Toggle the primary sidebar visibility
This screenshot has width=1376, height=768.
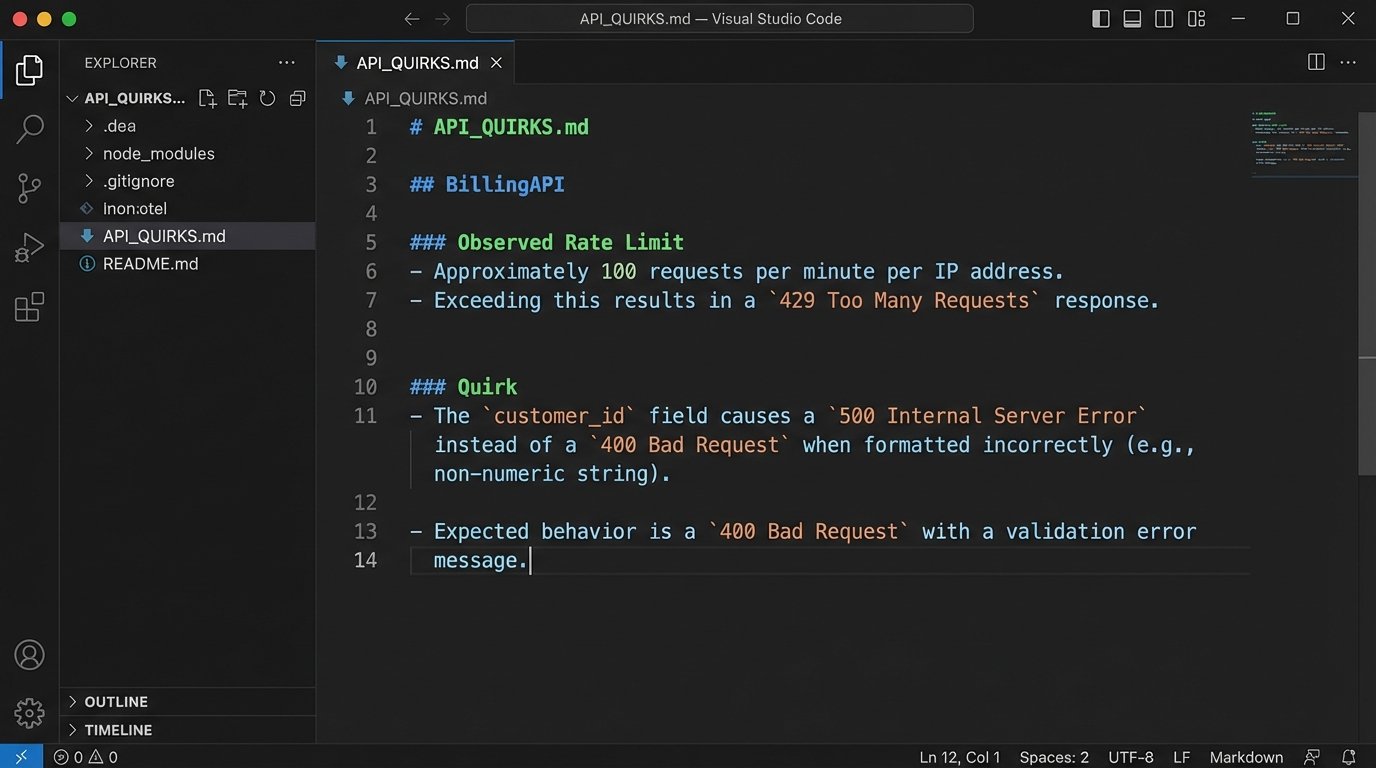tap(1100, 18)
